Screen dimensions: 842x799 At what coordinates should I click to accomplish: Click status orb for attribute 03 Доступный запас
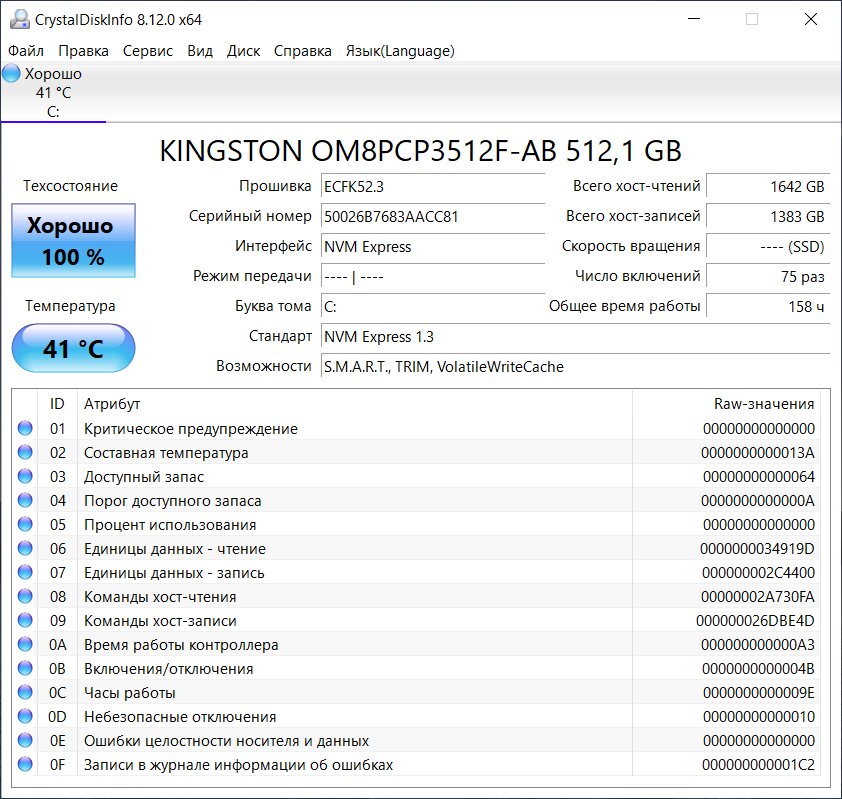(25, 476)
